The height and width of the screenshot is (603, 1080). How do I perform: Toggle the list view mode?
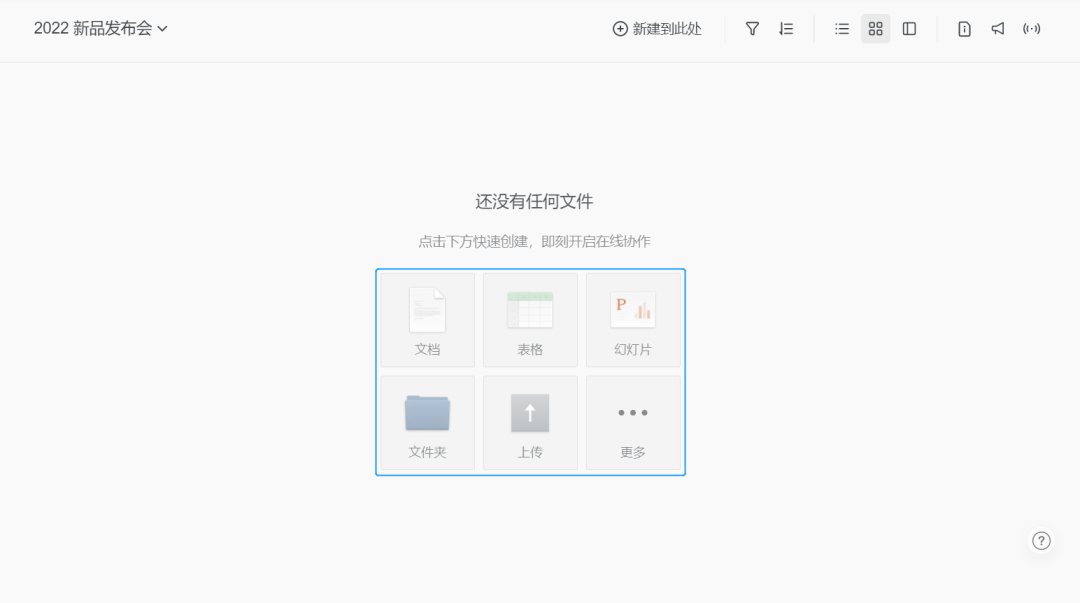pos(842,29)
